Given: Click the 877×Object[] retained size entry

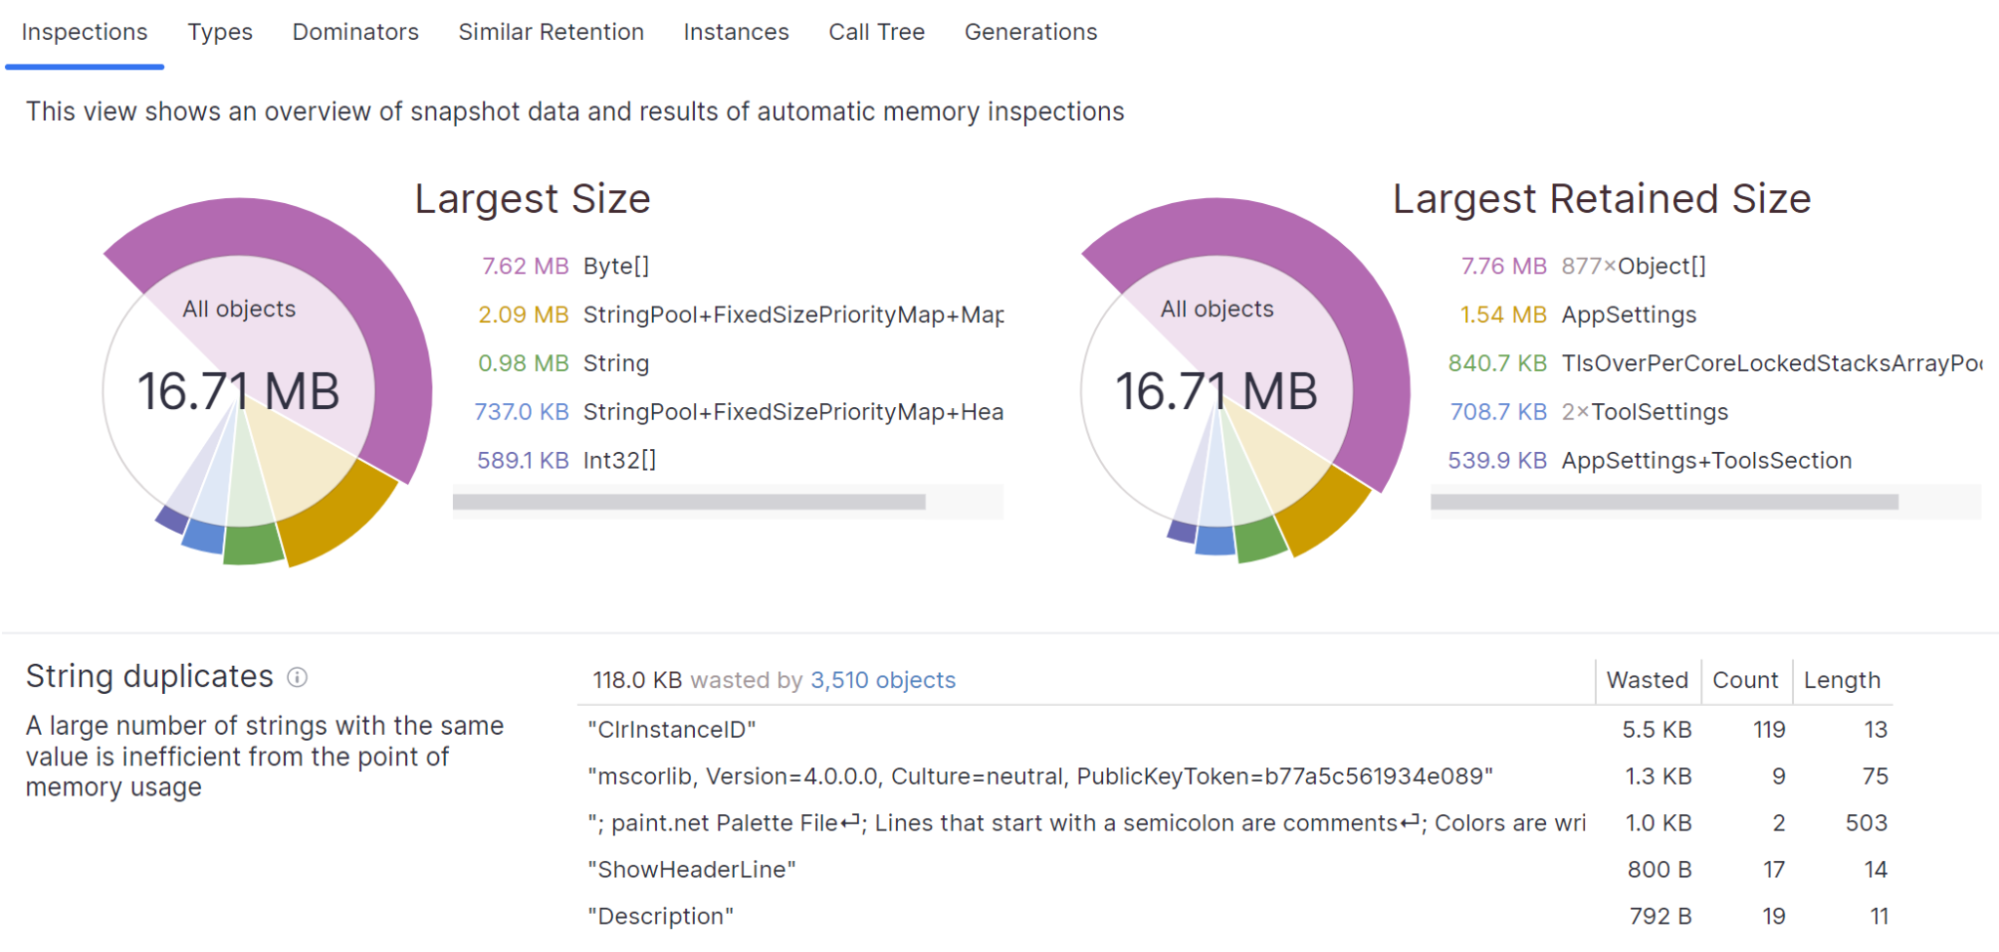Looking at the screenshot, I should 1633,266.
